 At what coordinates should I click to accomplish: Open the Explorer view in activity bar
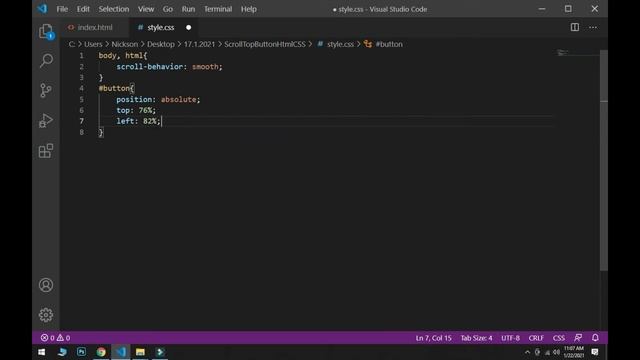pyautogui.click(x=46, y=31)
